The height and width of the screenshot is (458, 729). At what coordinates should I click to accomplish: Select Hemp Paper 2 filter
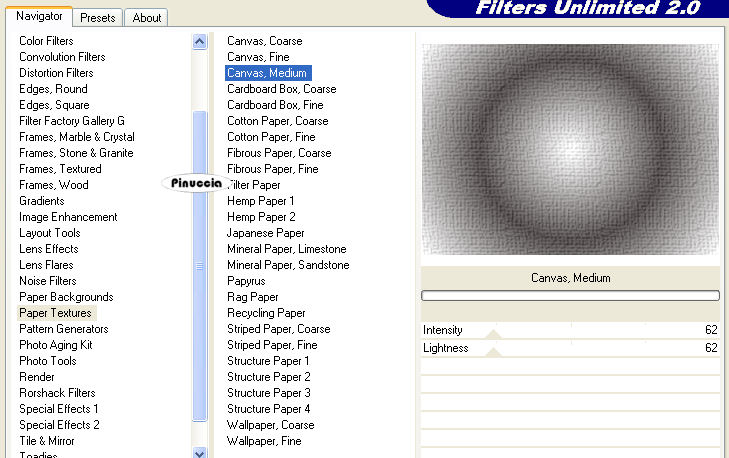pyautogui.click(x=261, y=217)
